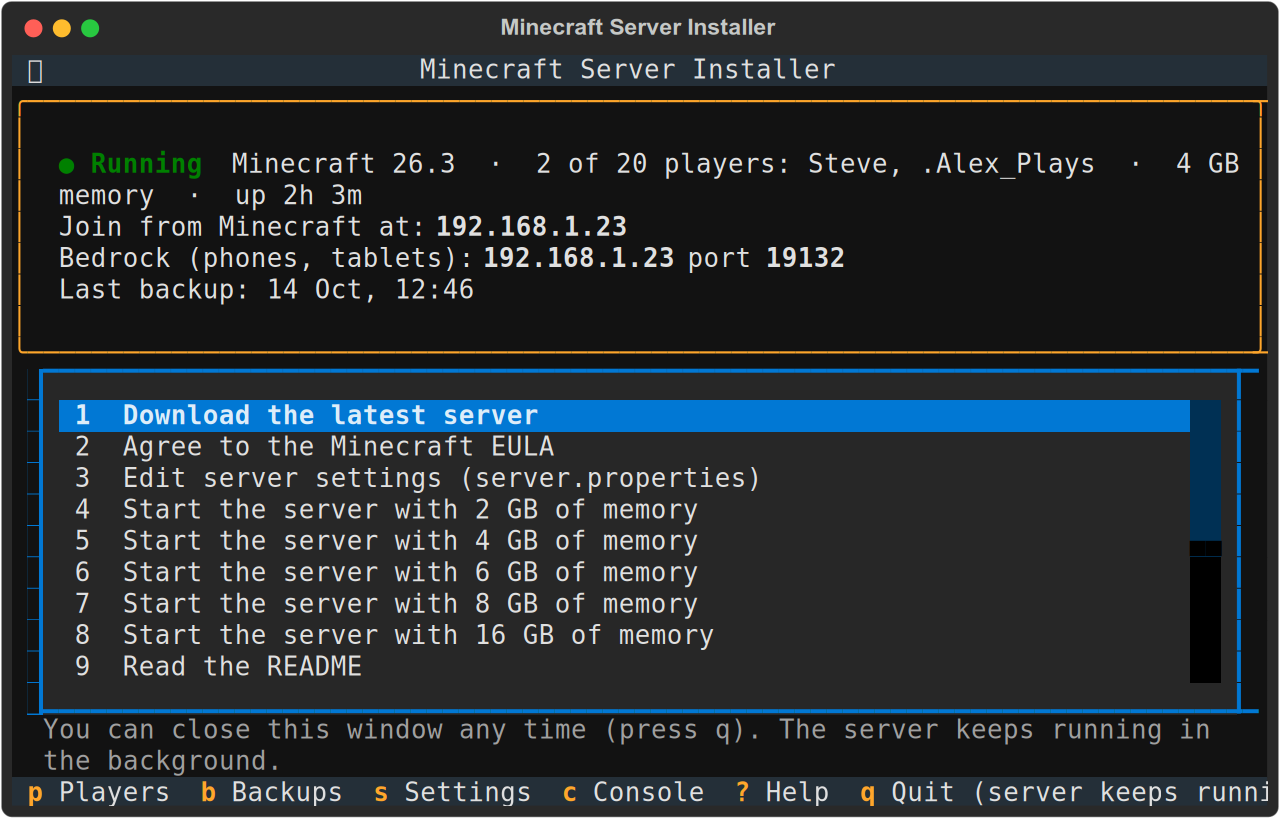The image size is (1280, 818).
Task: Open Help in the footer bar
Action: 782,793
